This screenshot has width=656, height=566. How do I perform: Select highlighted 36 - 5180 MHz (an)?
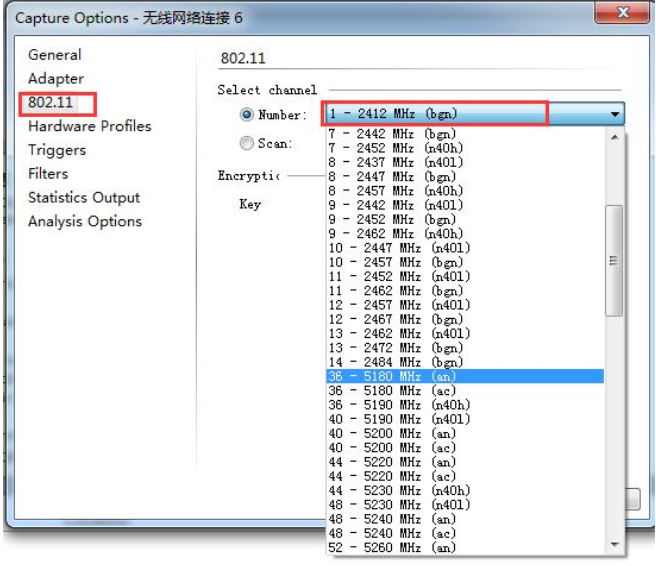465,376
